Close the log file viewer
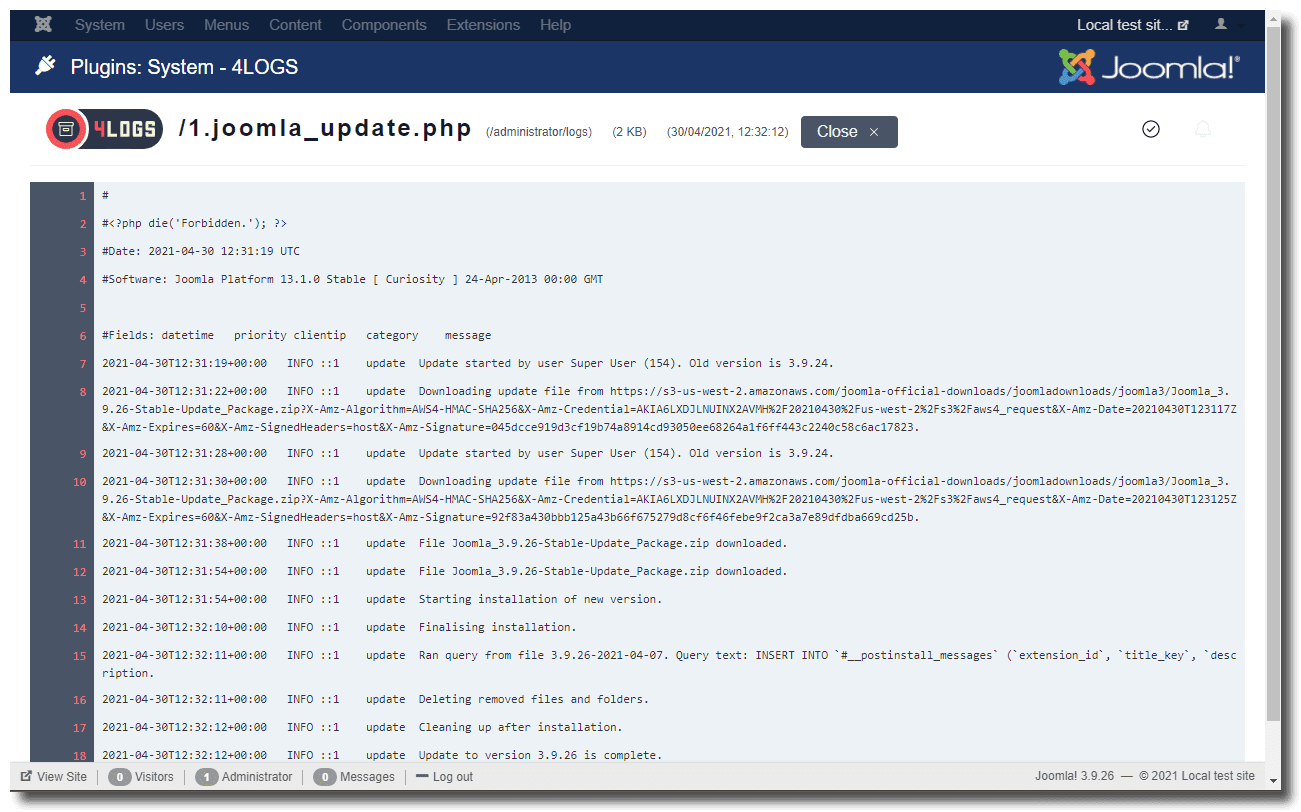 pyautogui.click(x=849, y=132)
